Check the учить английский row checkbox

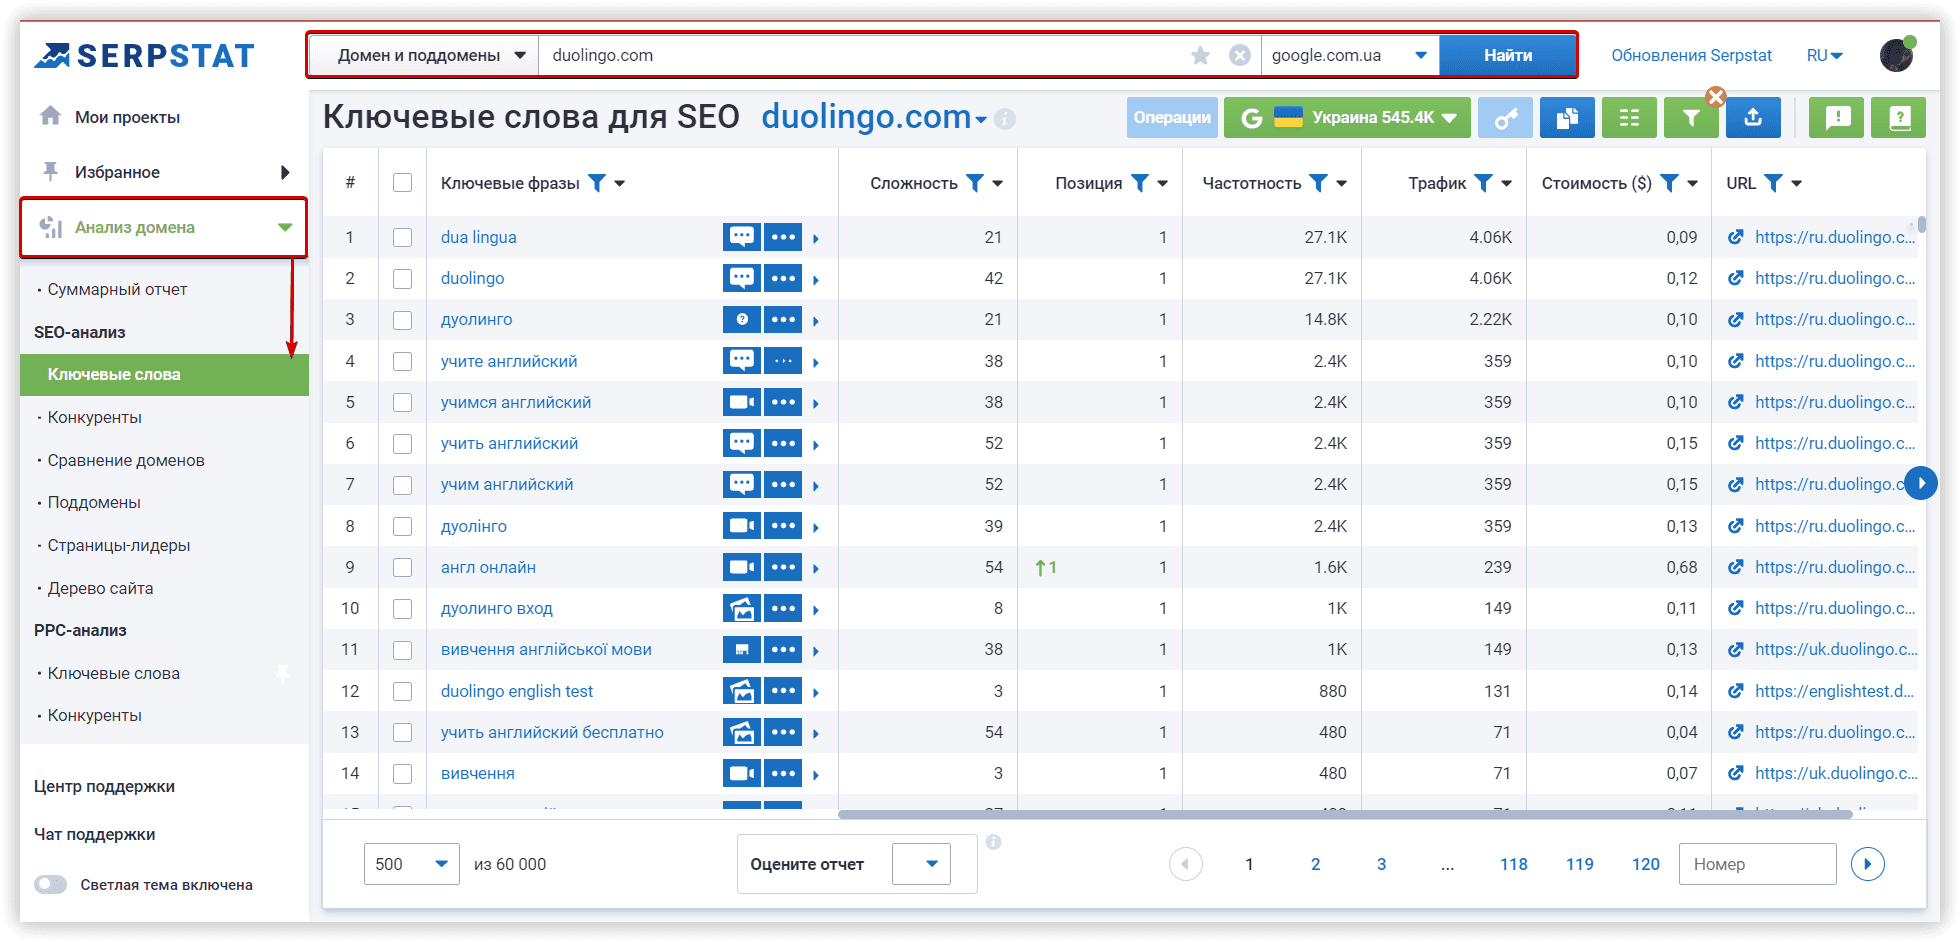click(402, 443)
